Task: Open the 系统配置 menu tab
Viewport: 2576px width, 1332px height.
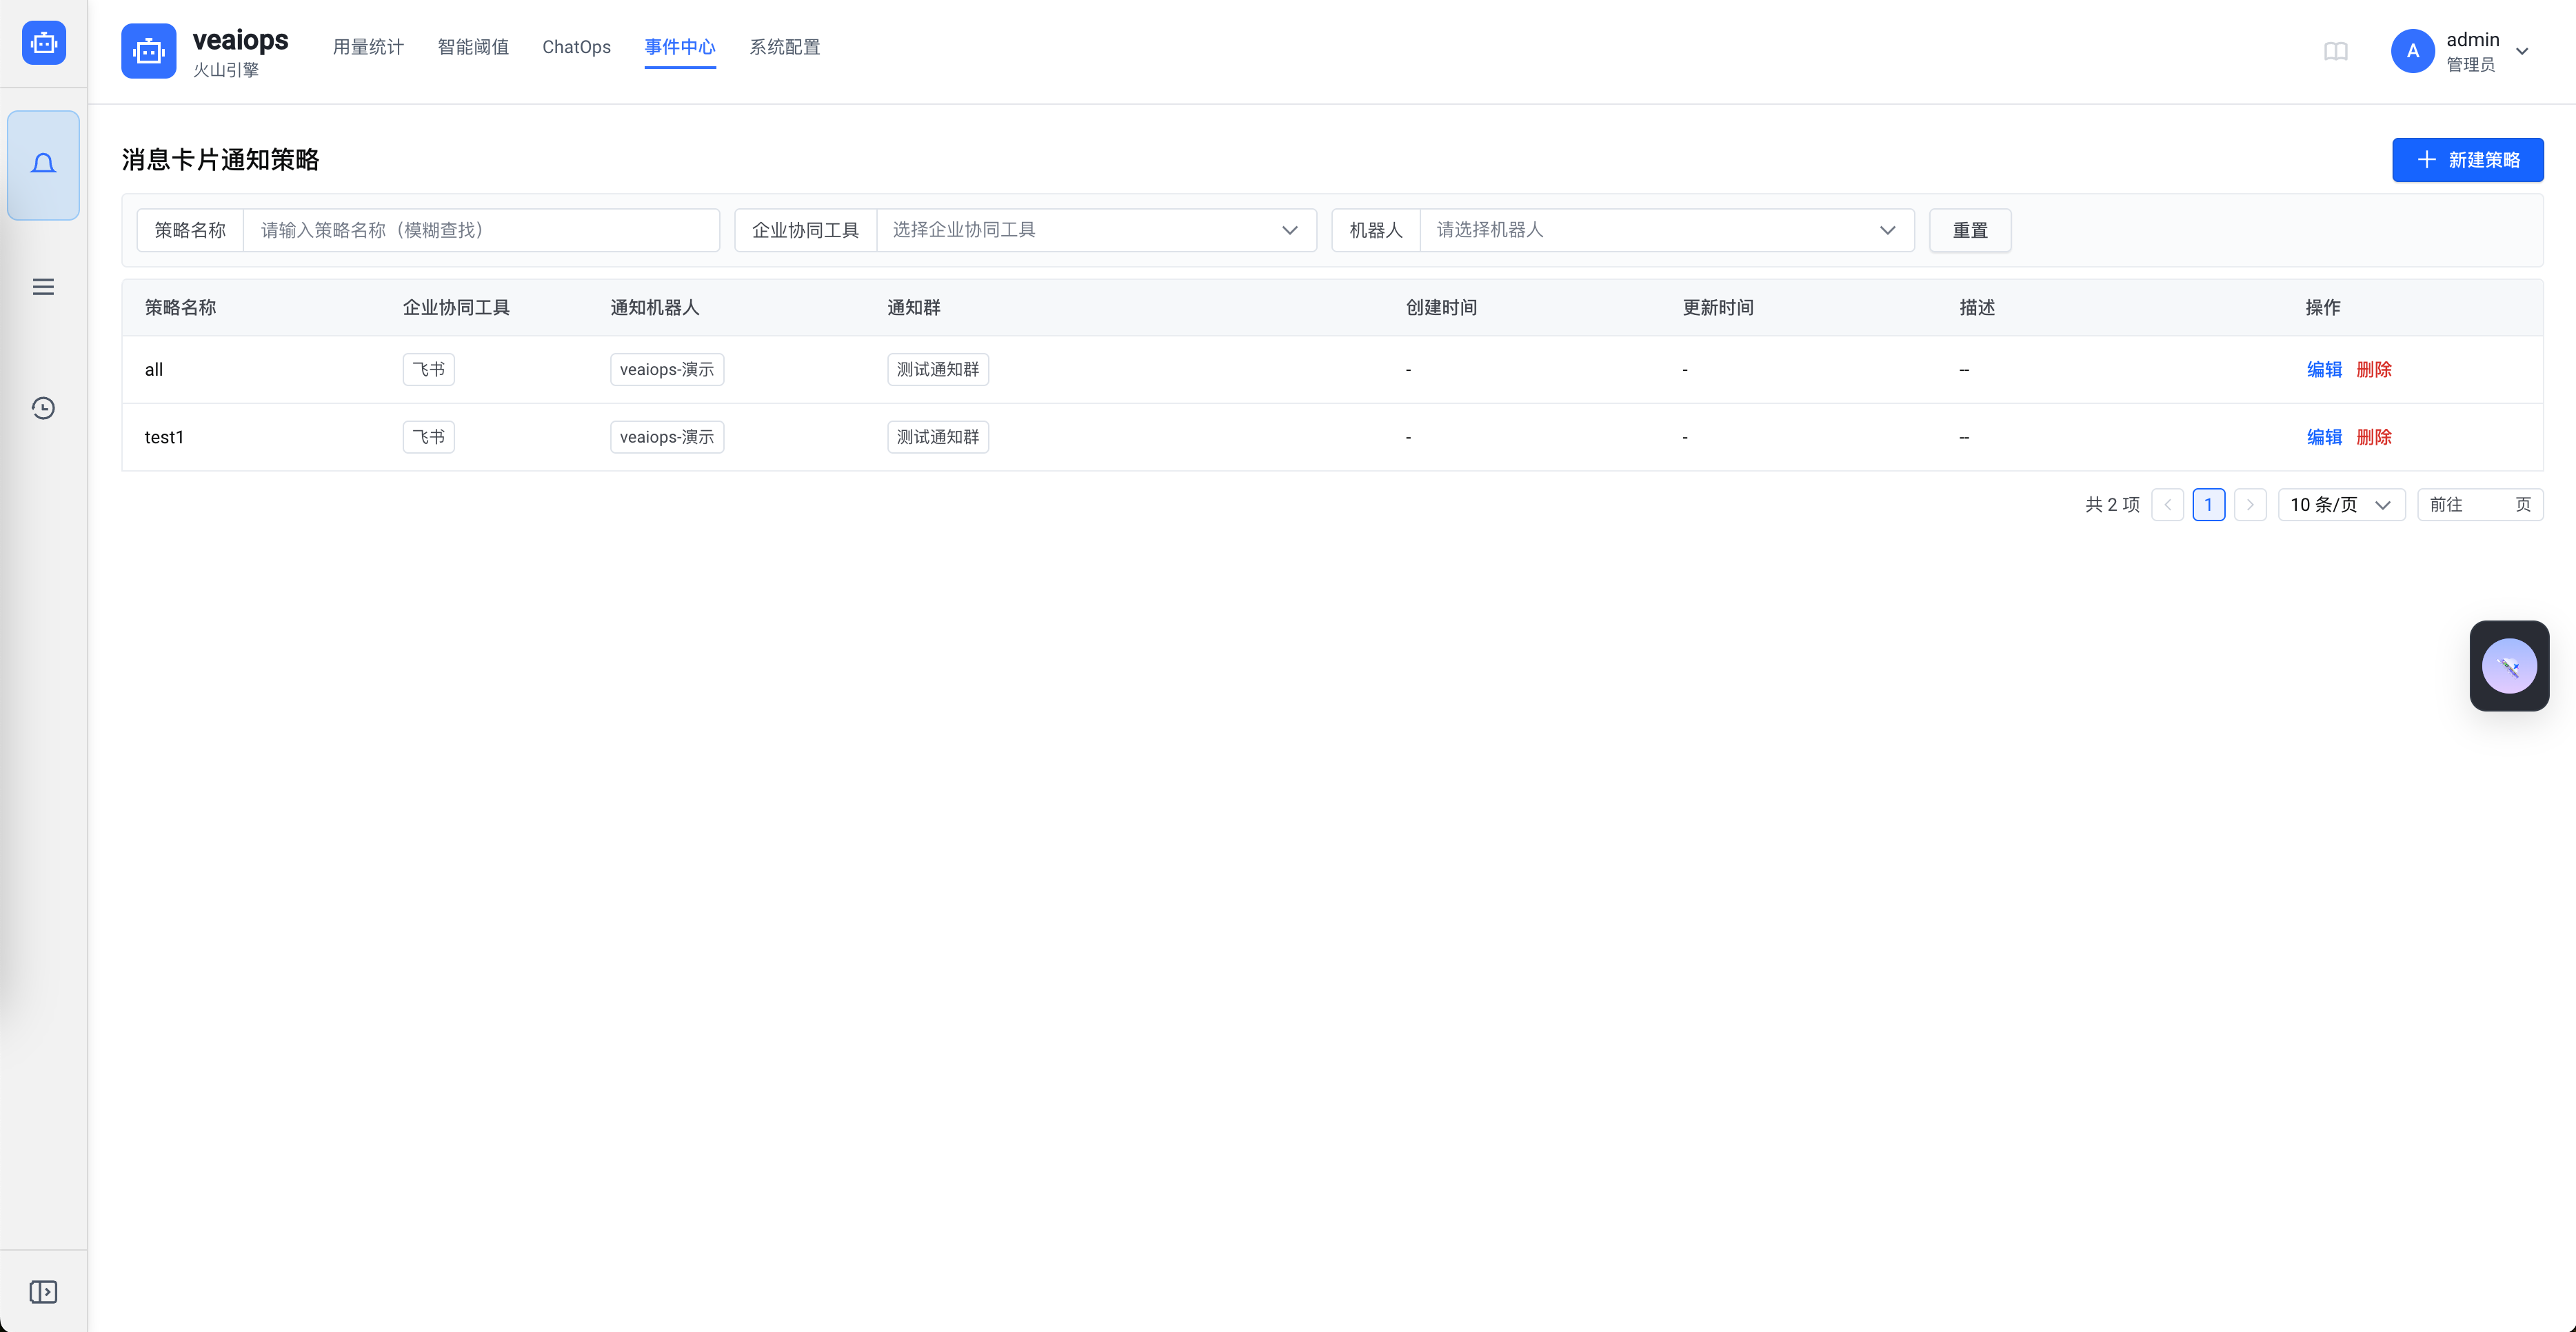Action: (784, 47)
